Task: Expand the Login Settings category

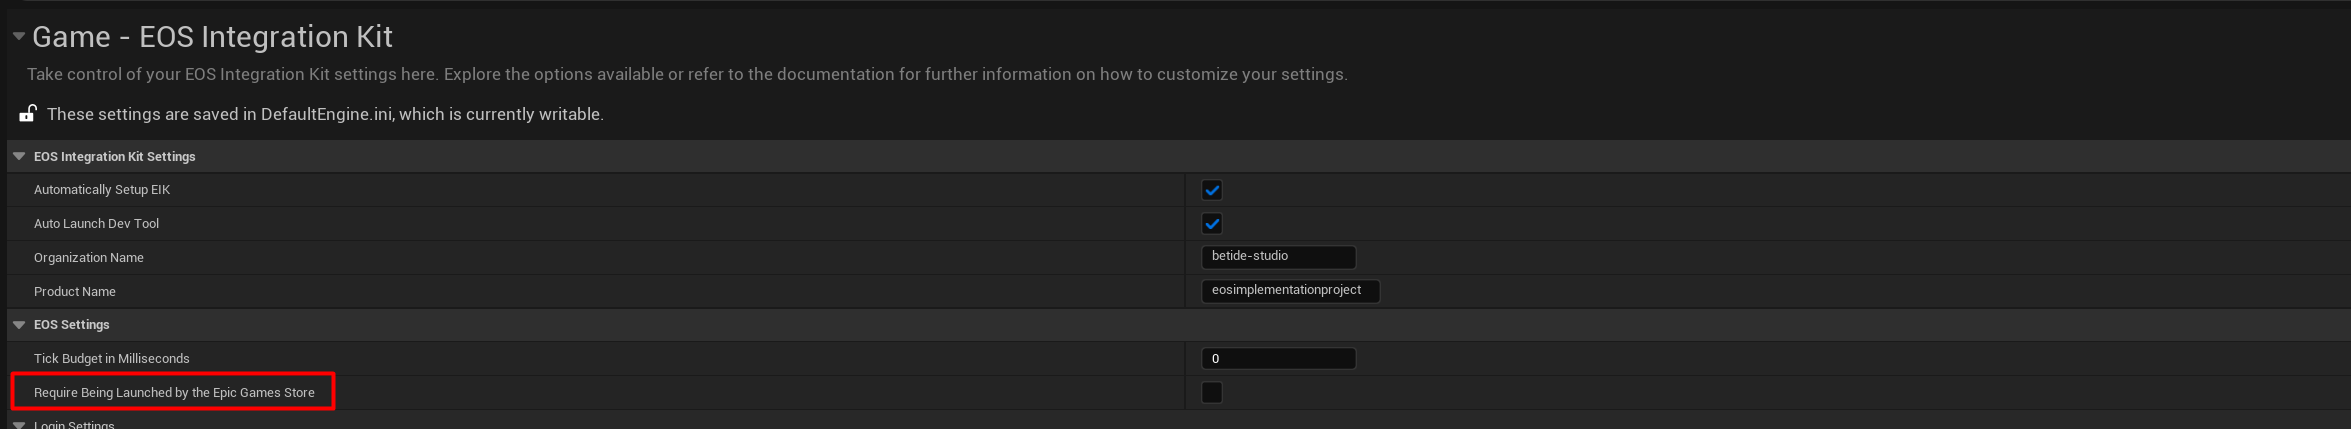Action: click(x=19, y=424)
